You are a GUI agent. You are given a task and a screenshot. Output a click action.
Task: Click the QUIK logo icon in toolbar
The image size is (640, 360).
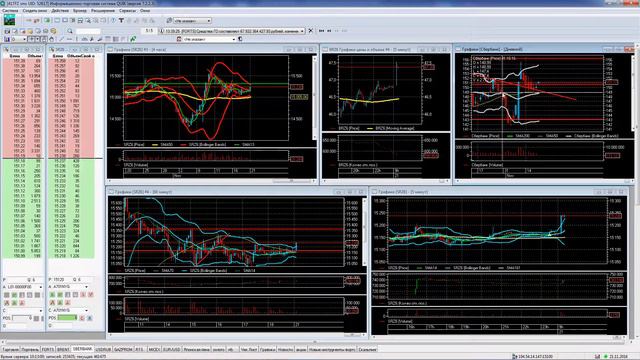[x=9, y=20]
